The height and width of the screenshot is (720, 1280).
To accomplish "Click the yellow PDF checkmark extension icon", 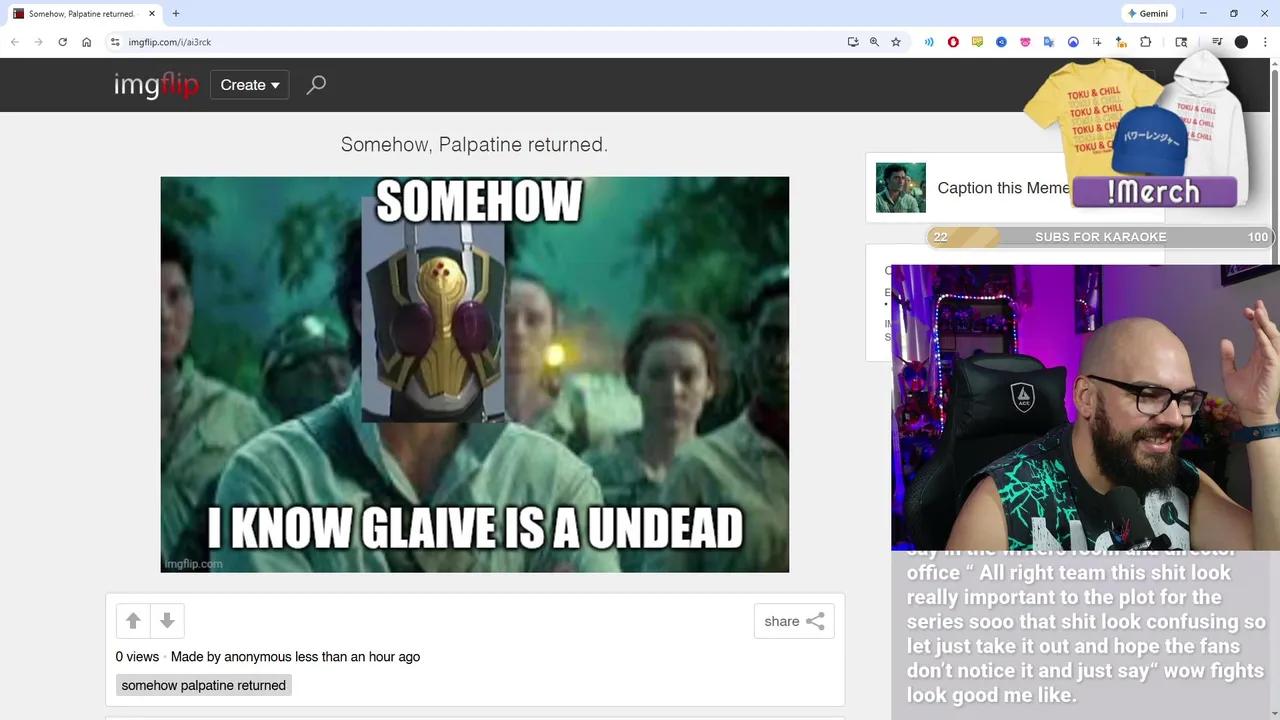I will (x=977, y=42).
